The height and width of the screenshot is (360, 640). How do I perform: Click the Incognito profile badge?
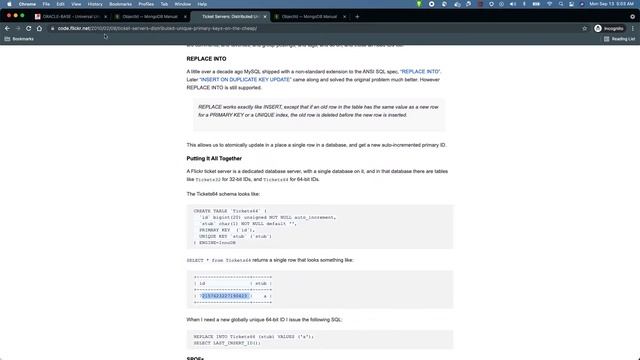coord(609,28)
